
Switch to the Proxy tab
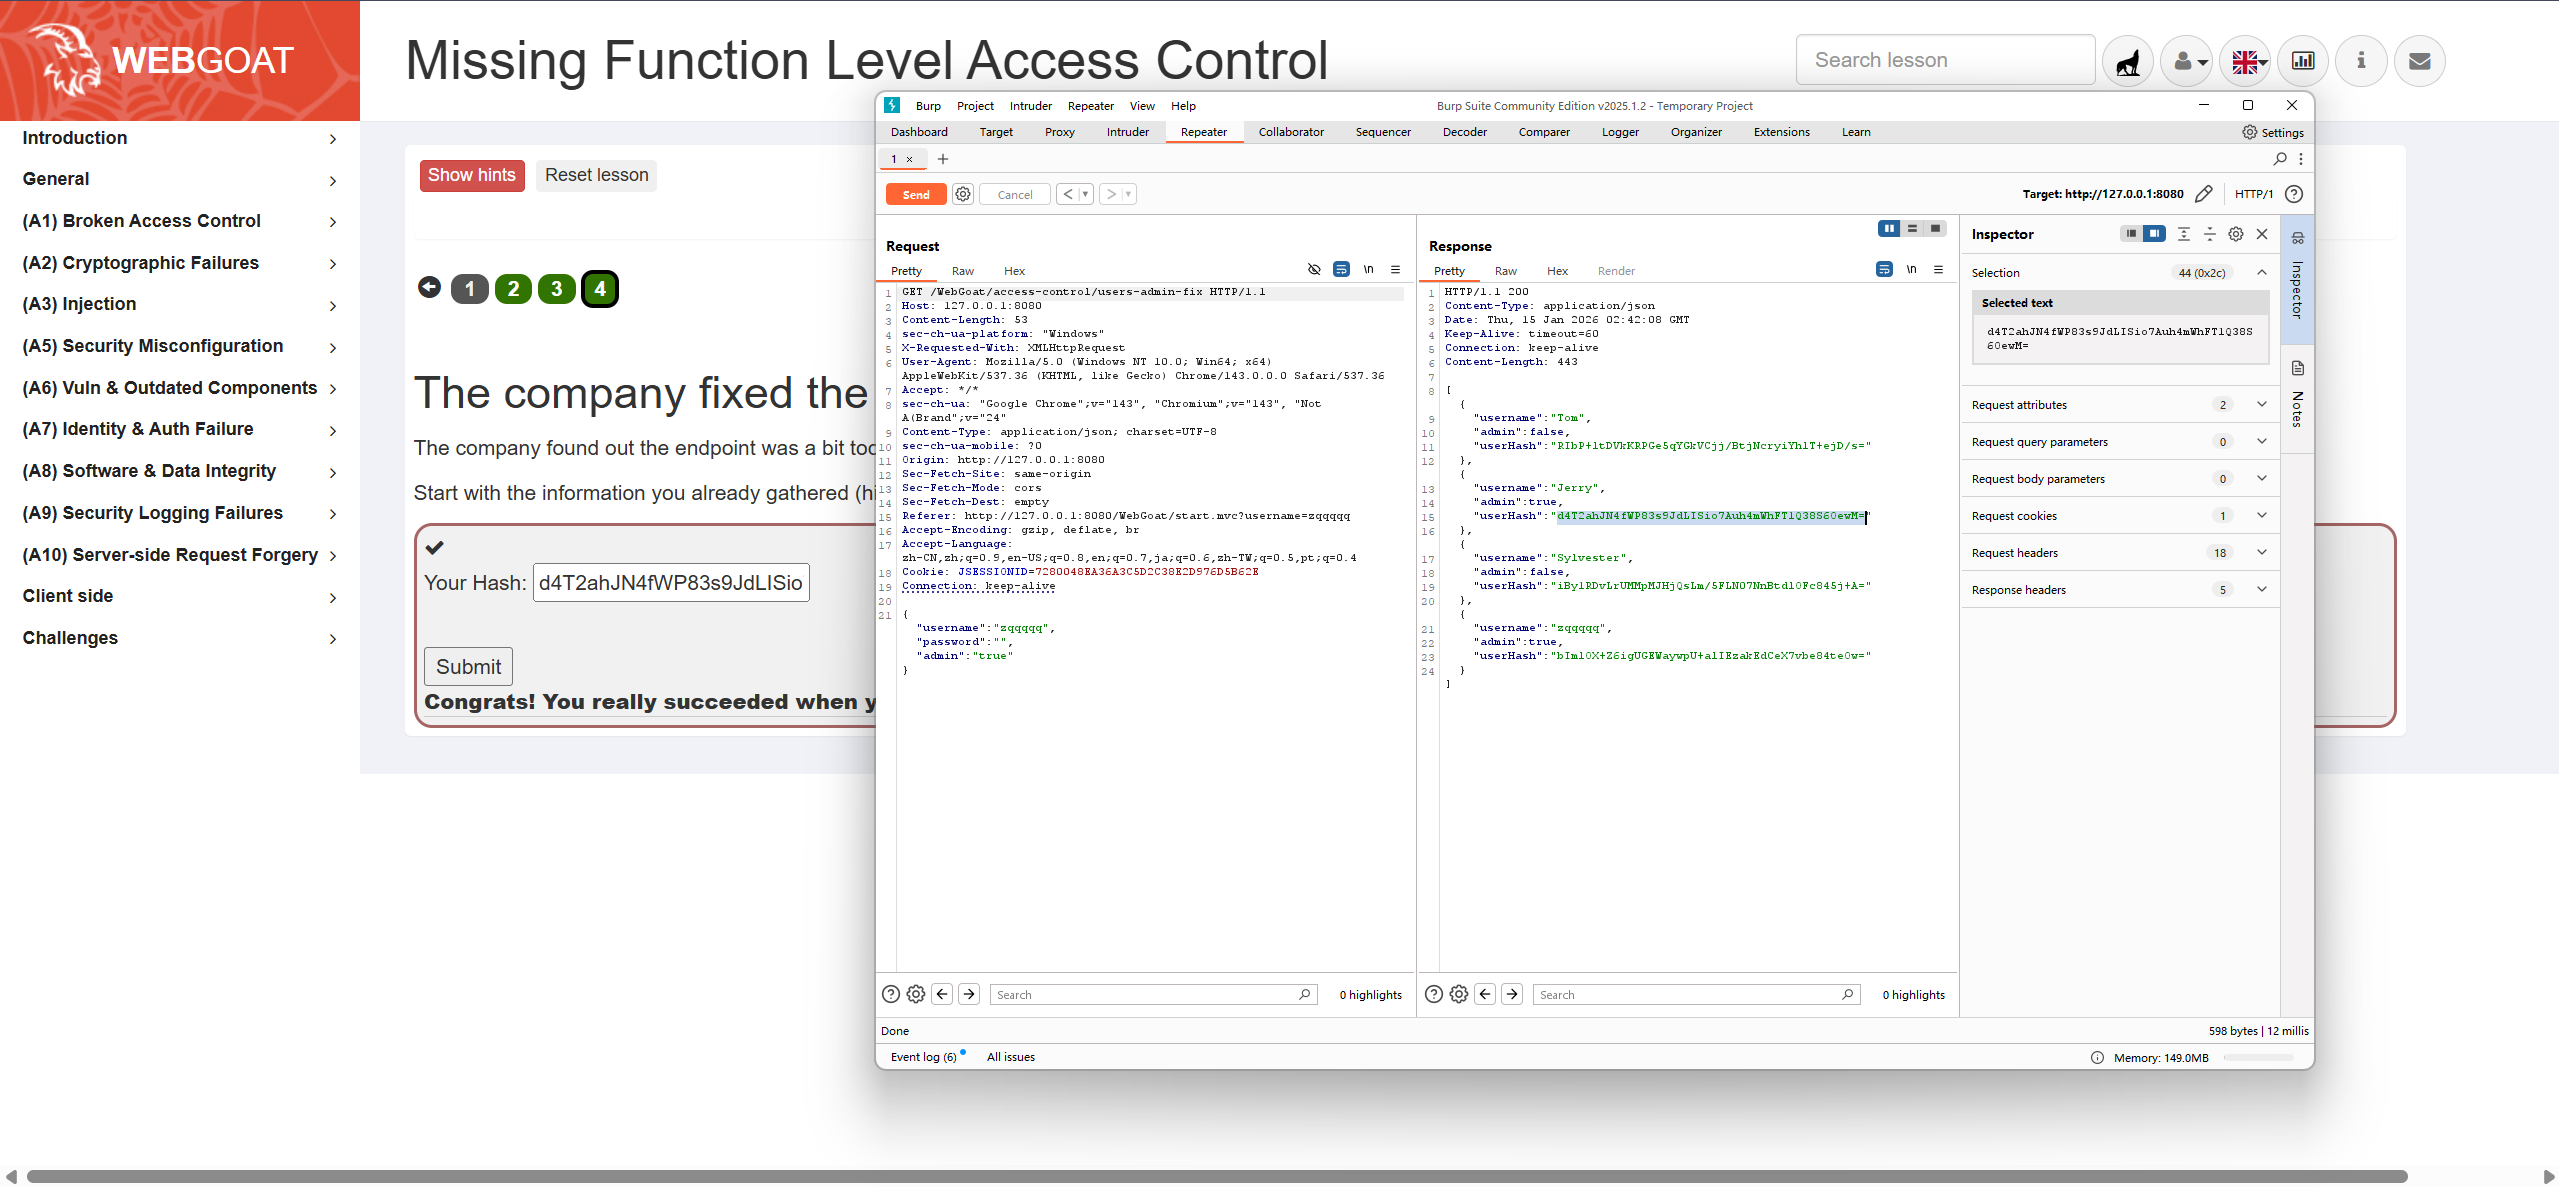[1059, 132]
